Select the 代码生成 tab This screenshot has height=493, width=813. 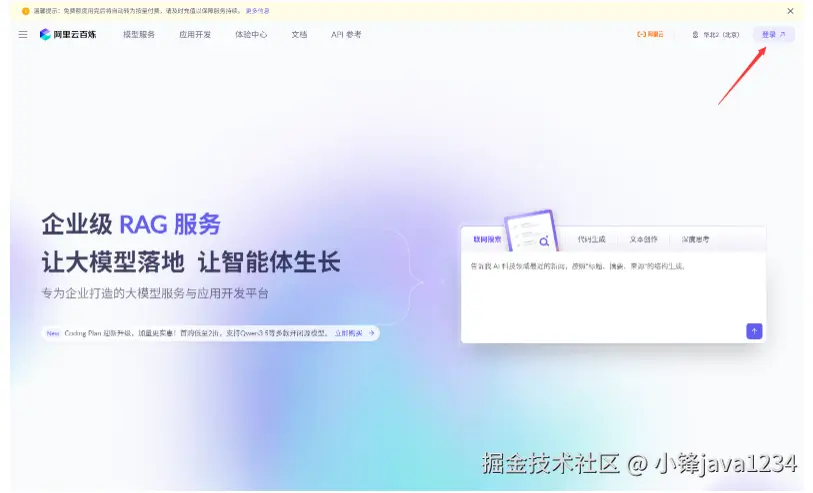(592, 240)
